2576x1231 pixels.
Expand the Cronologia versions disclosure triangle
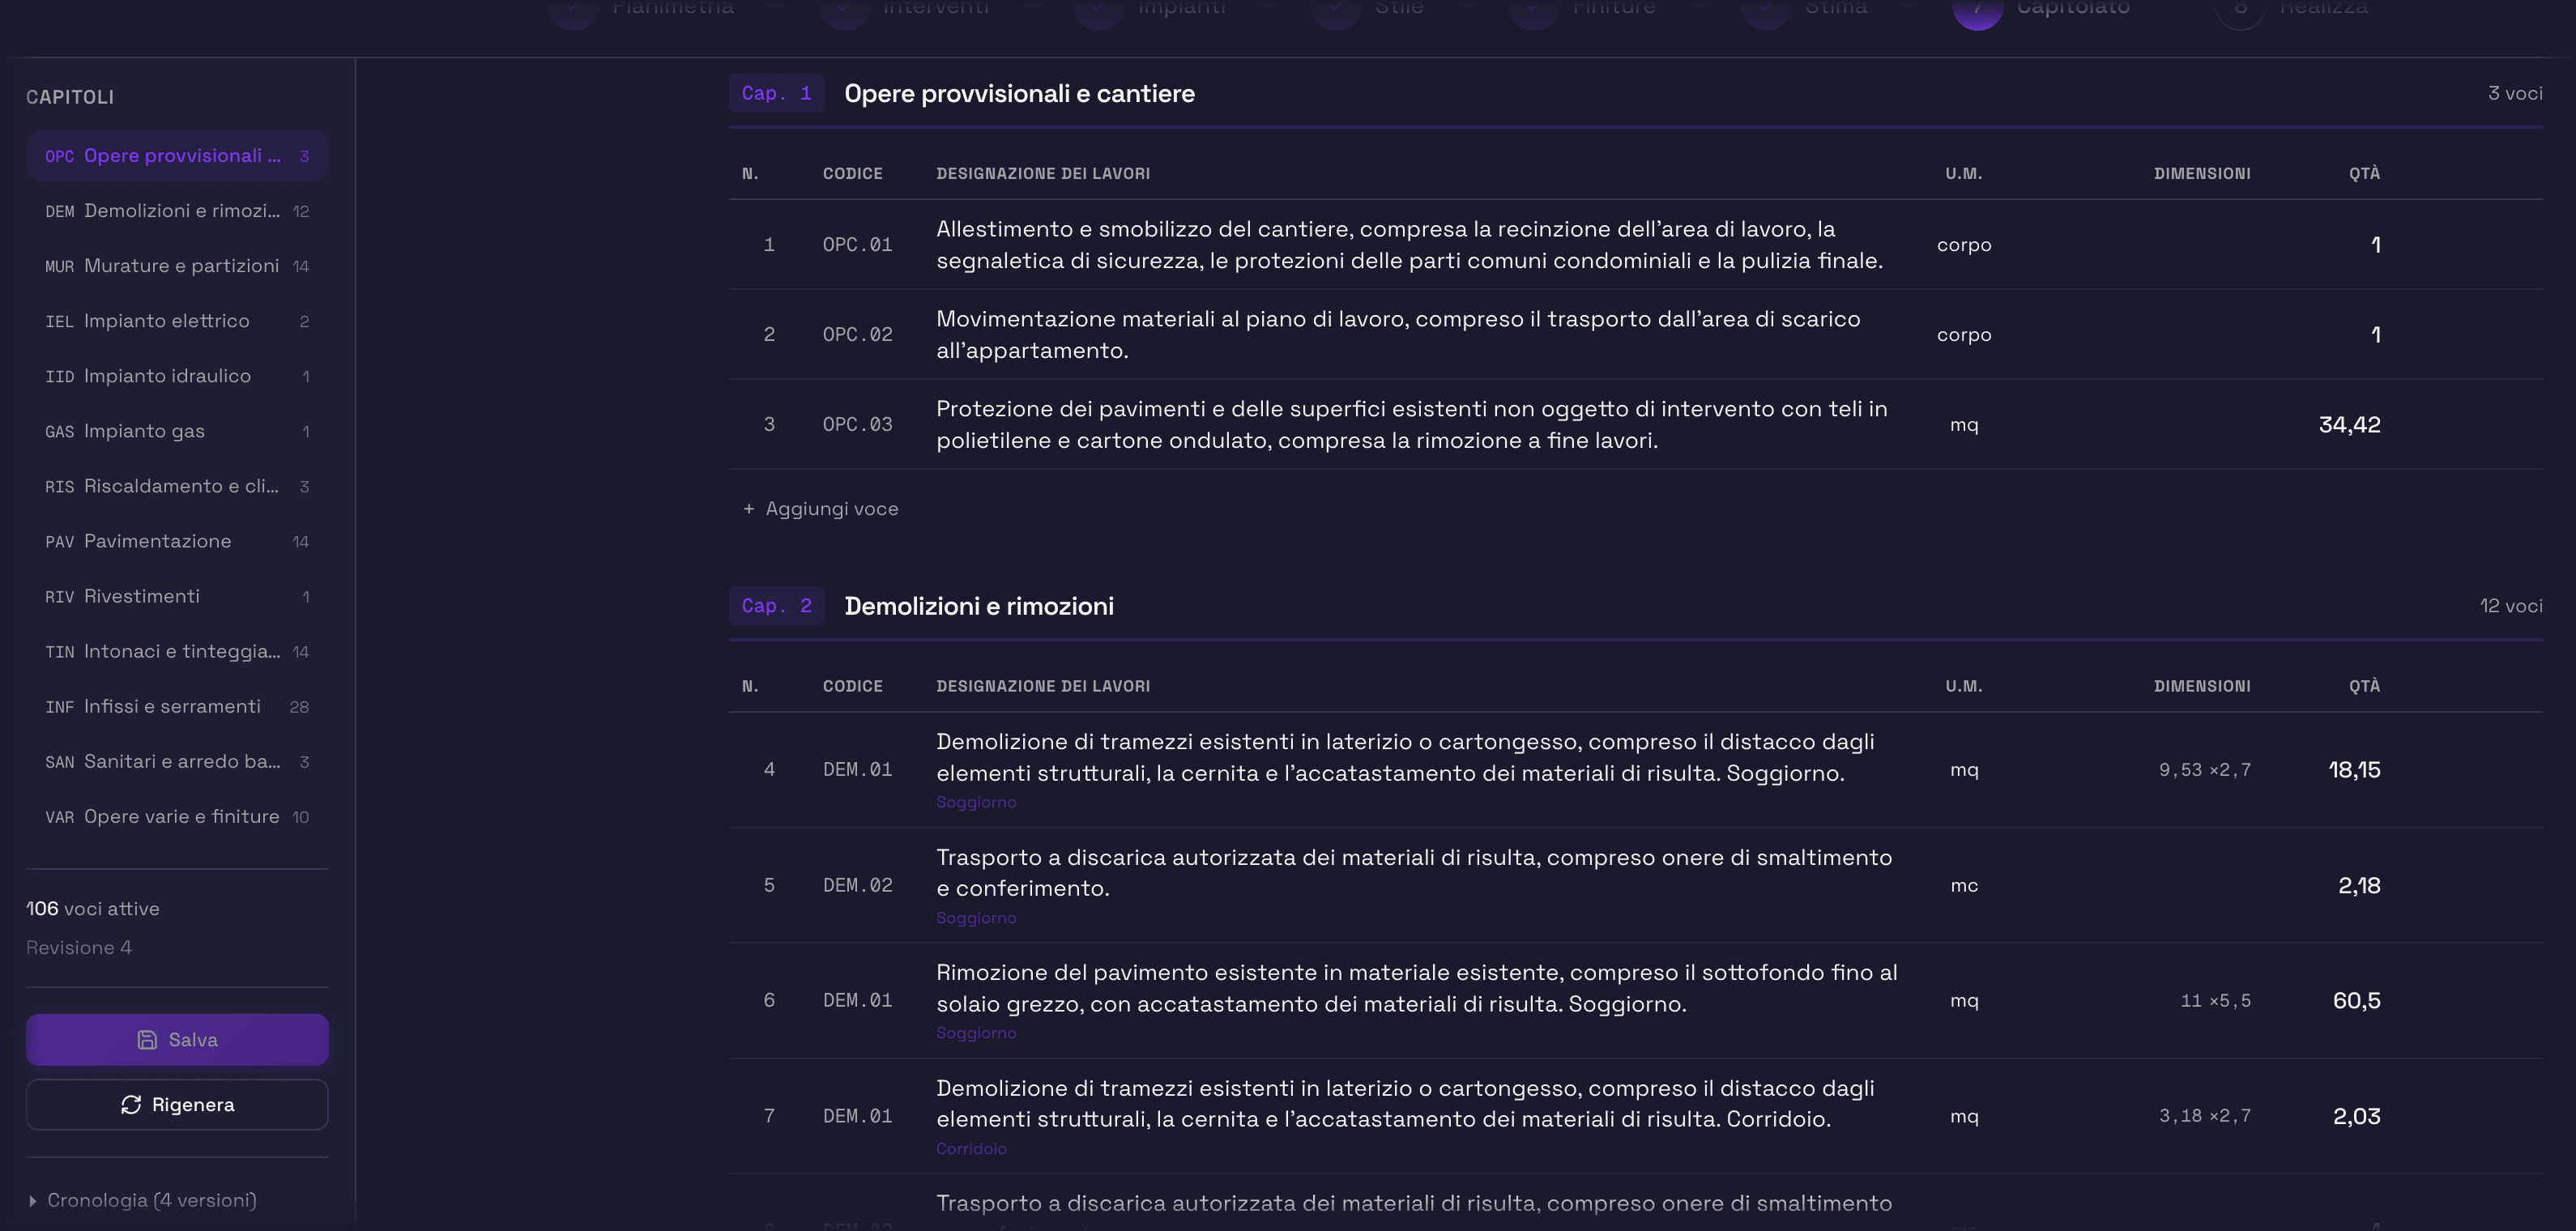pos(33,1201)
